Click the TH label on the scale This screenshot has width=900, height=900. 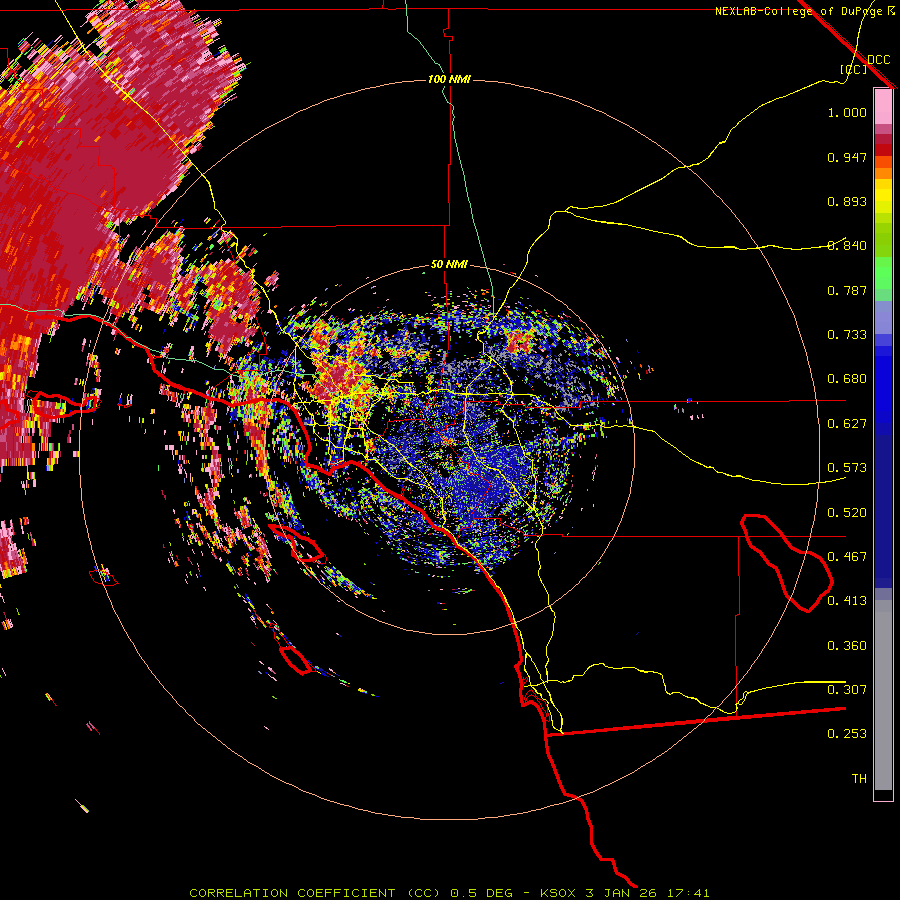click(x=859, y=779)
